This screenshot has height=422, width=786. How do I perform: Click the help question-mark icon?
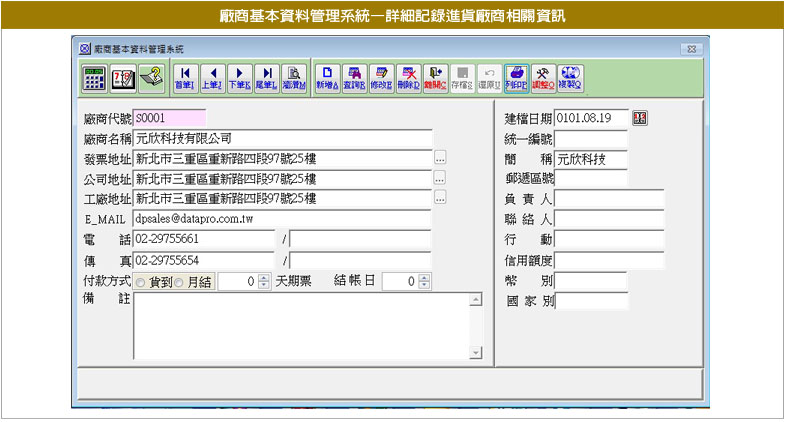pos(151,78)
